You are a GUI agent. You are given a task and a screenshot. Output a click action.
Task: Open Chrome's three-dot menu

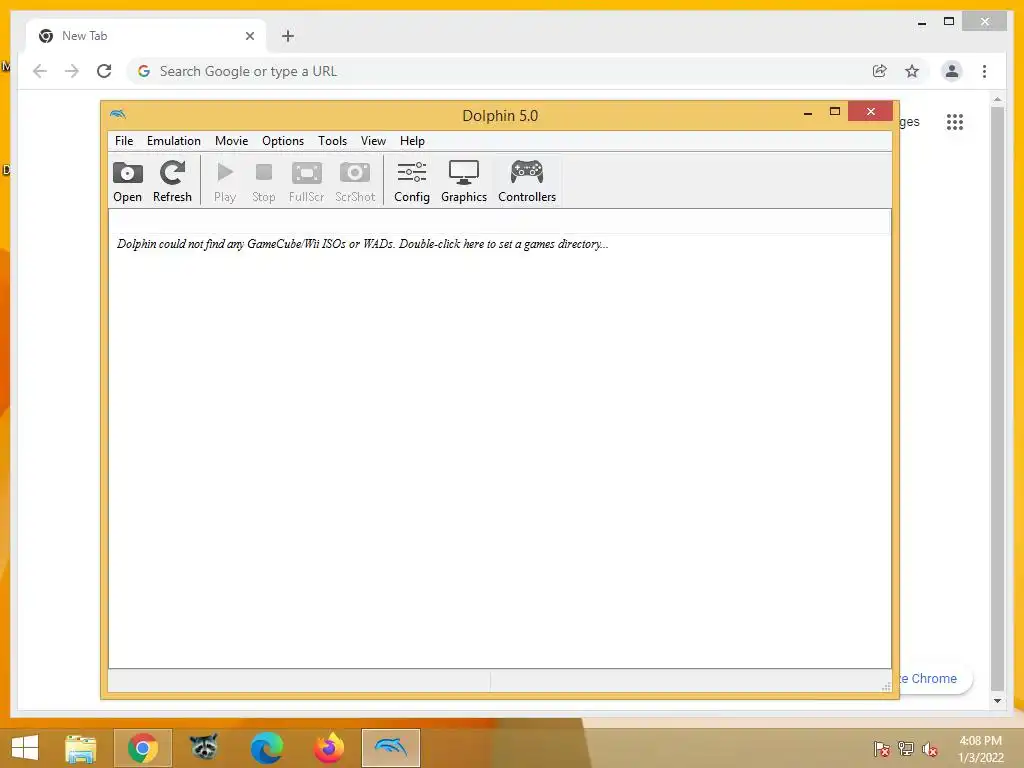pos(984,71)
